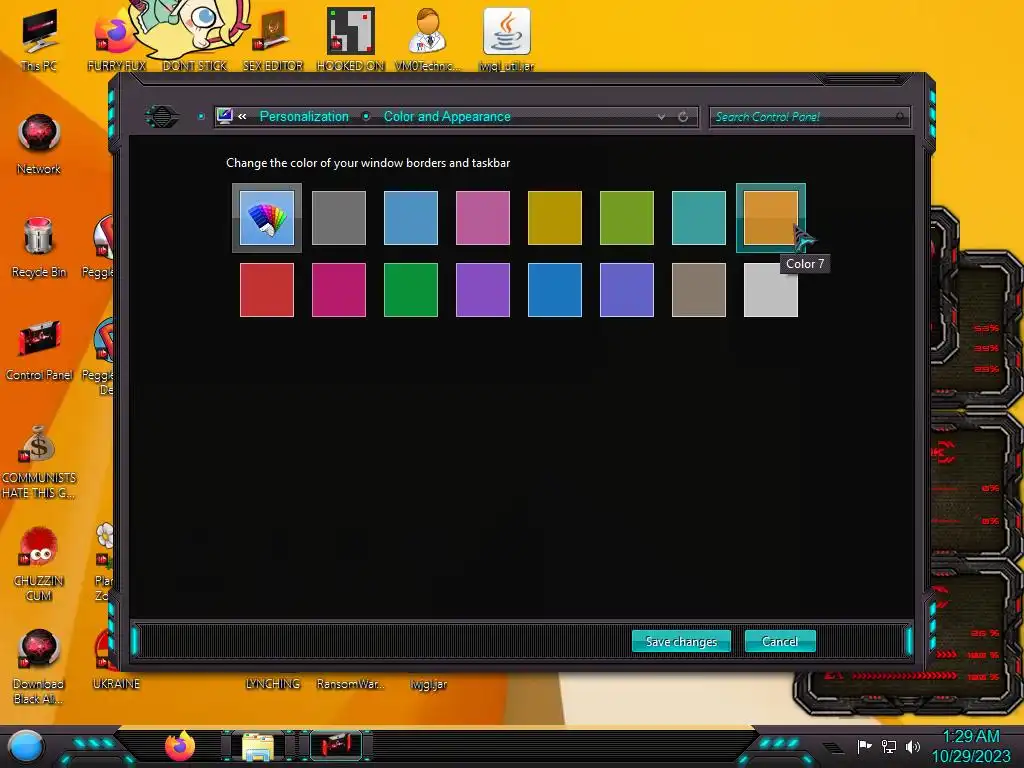Open the money bag desktop shortcut

[x=39, y=461]
